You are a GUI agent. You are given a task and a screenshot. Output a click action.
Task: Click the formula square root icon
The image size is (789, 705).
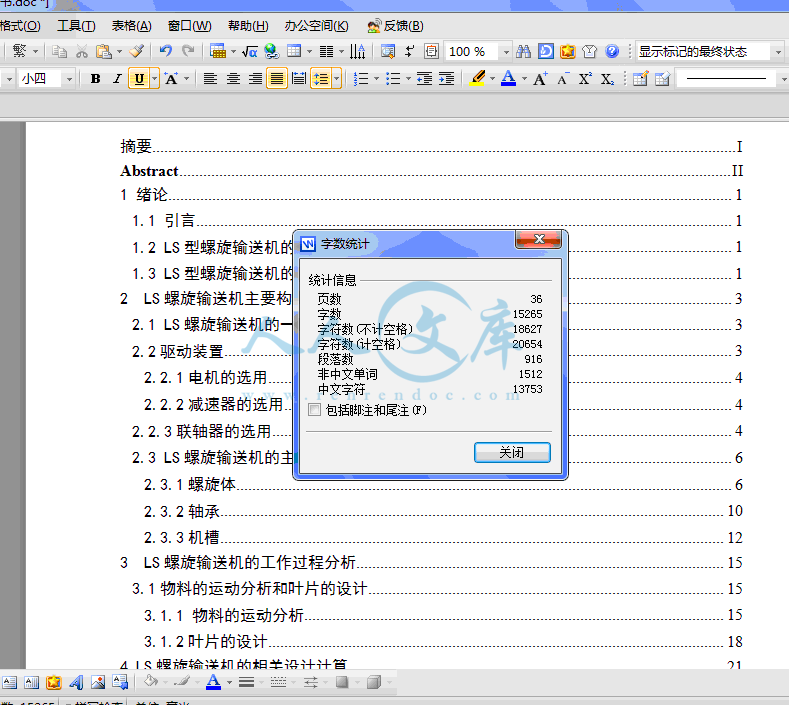click(x=250, y=51)
